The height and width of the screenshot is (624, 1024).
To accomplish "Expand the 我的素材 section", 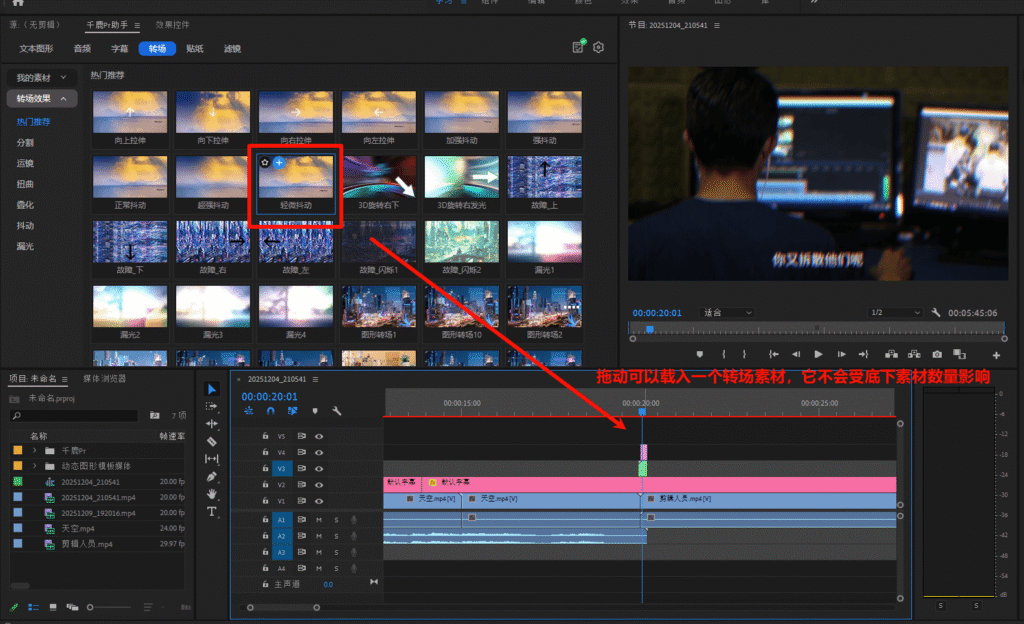I will tap(41, 77).
